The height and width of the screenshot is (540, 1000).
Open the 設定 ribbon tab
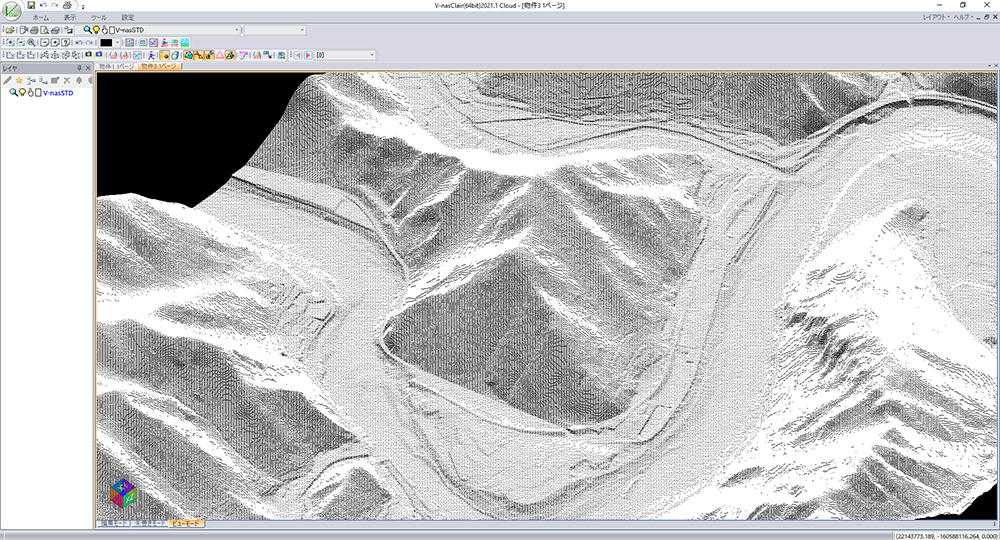pos(128,18)
